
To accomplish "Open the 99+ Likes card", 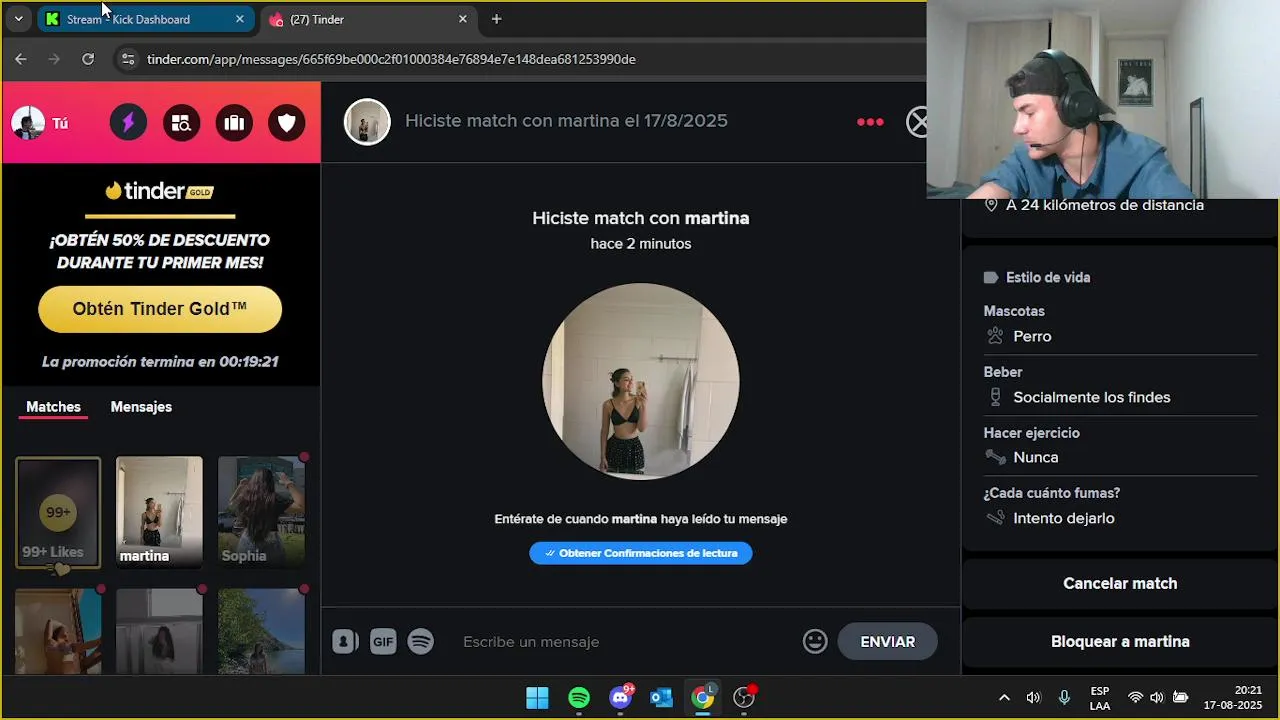I will pos(58,513).
